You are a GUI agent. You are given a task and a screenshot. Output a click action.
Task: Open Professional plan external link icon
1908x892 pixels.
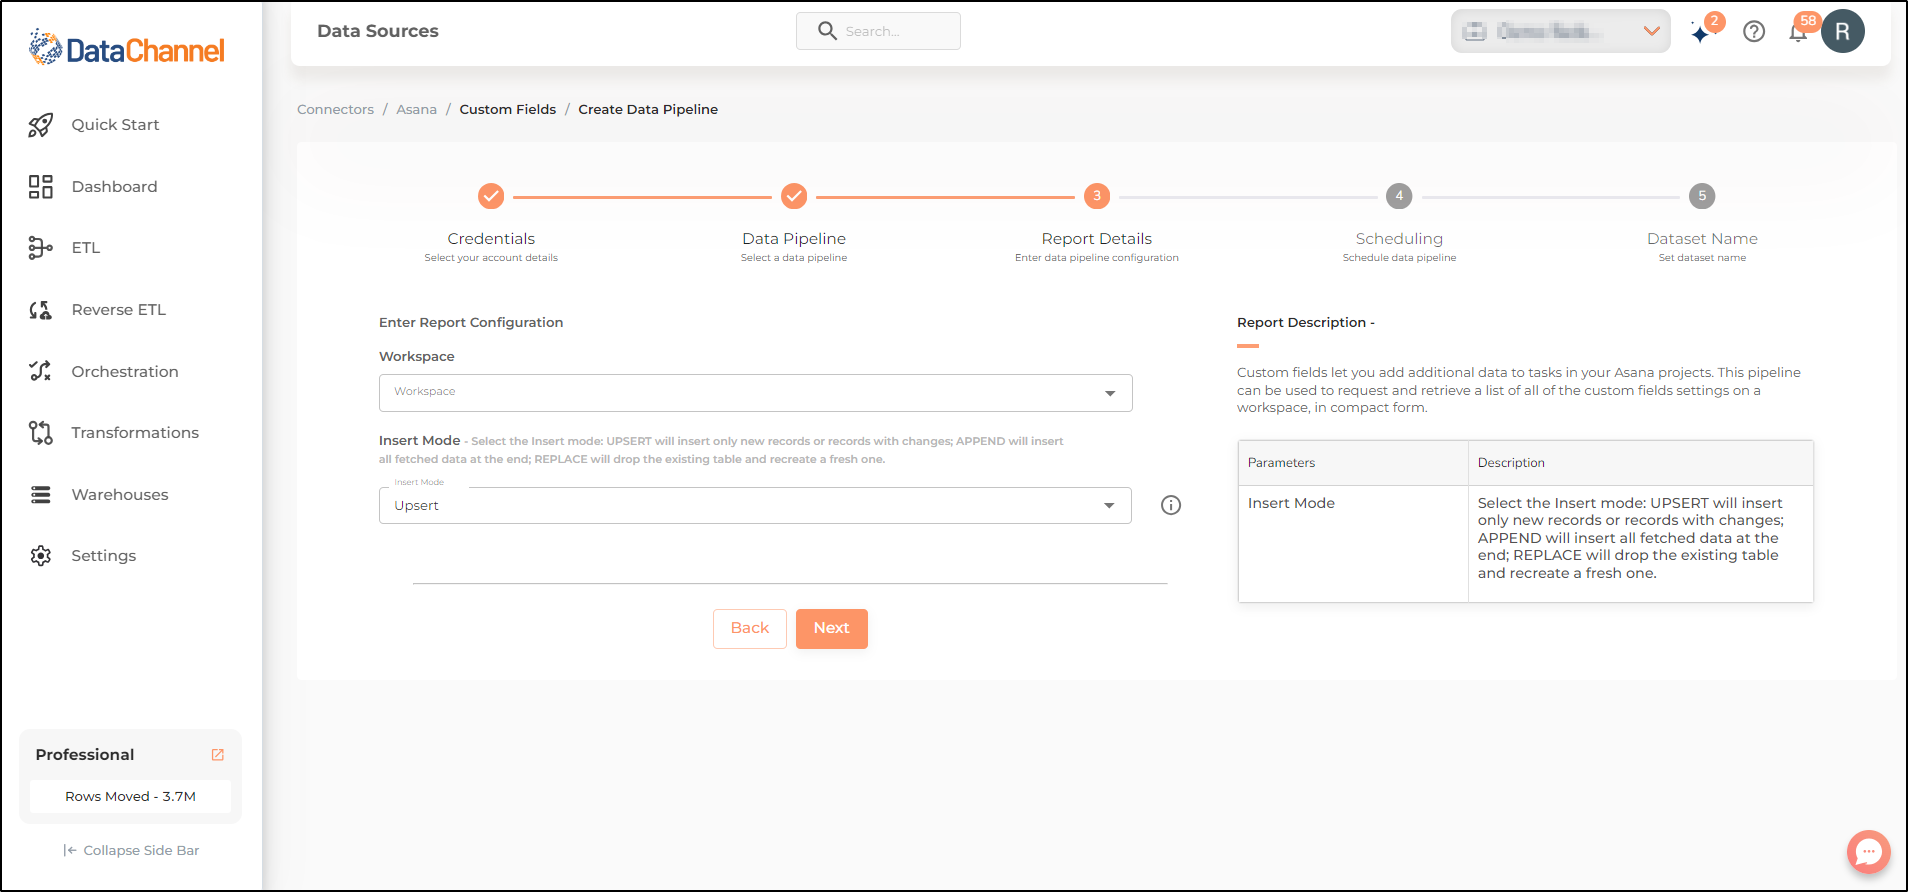point(218,755)
